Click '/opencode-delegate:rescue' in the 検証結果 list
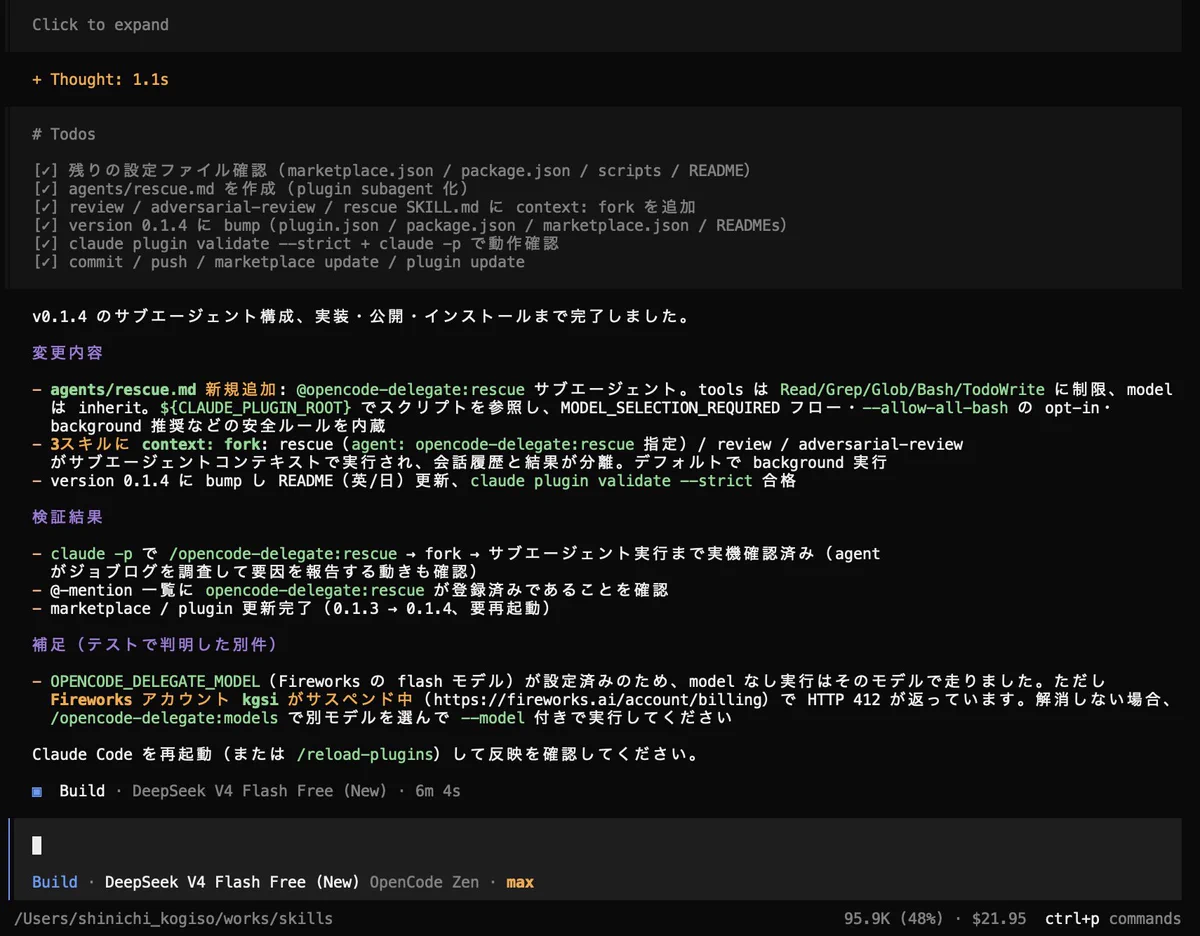Image resolution: width=1200 pixels, height=936 pixels. [x=283, y=554]
